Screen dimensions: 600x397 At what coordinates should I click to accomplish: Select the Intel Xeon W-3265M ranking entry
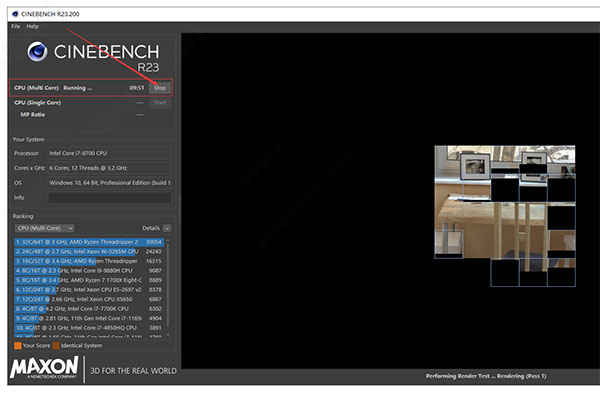coord(89,252)
